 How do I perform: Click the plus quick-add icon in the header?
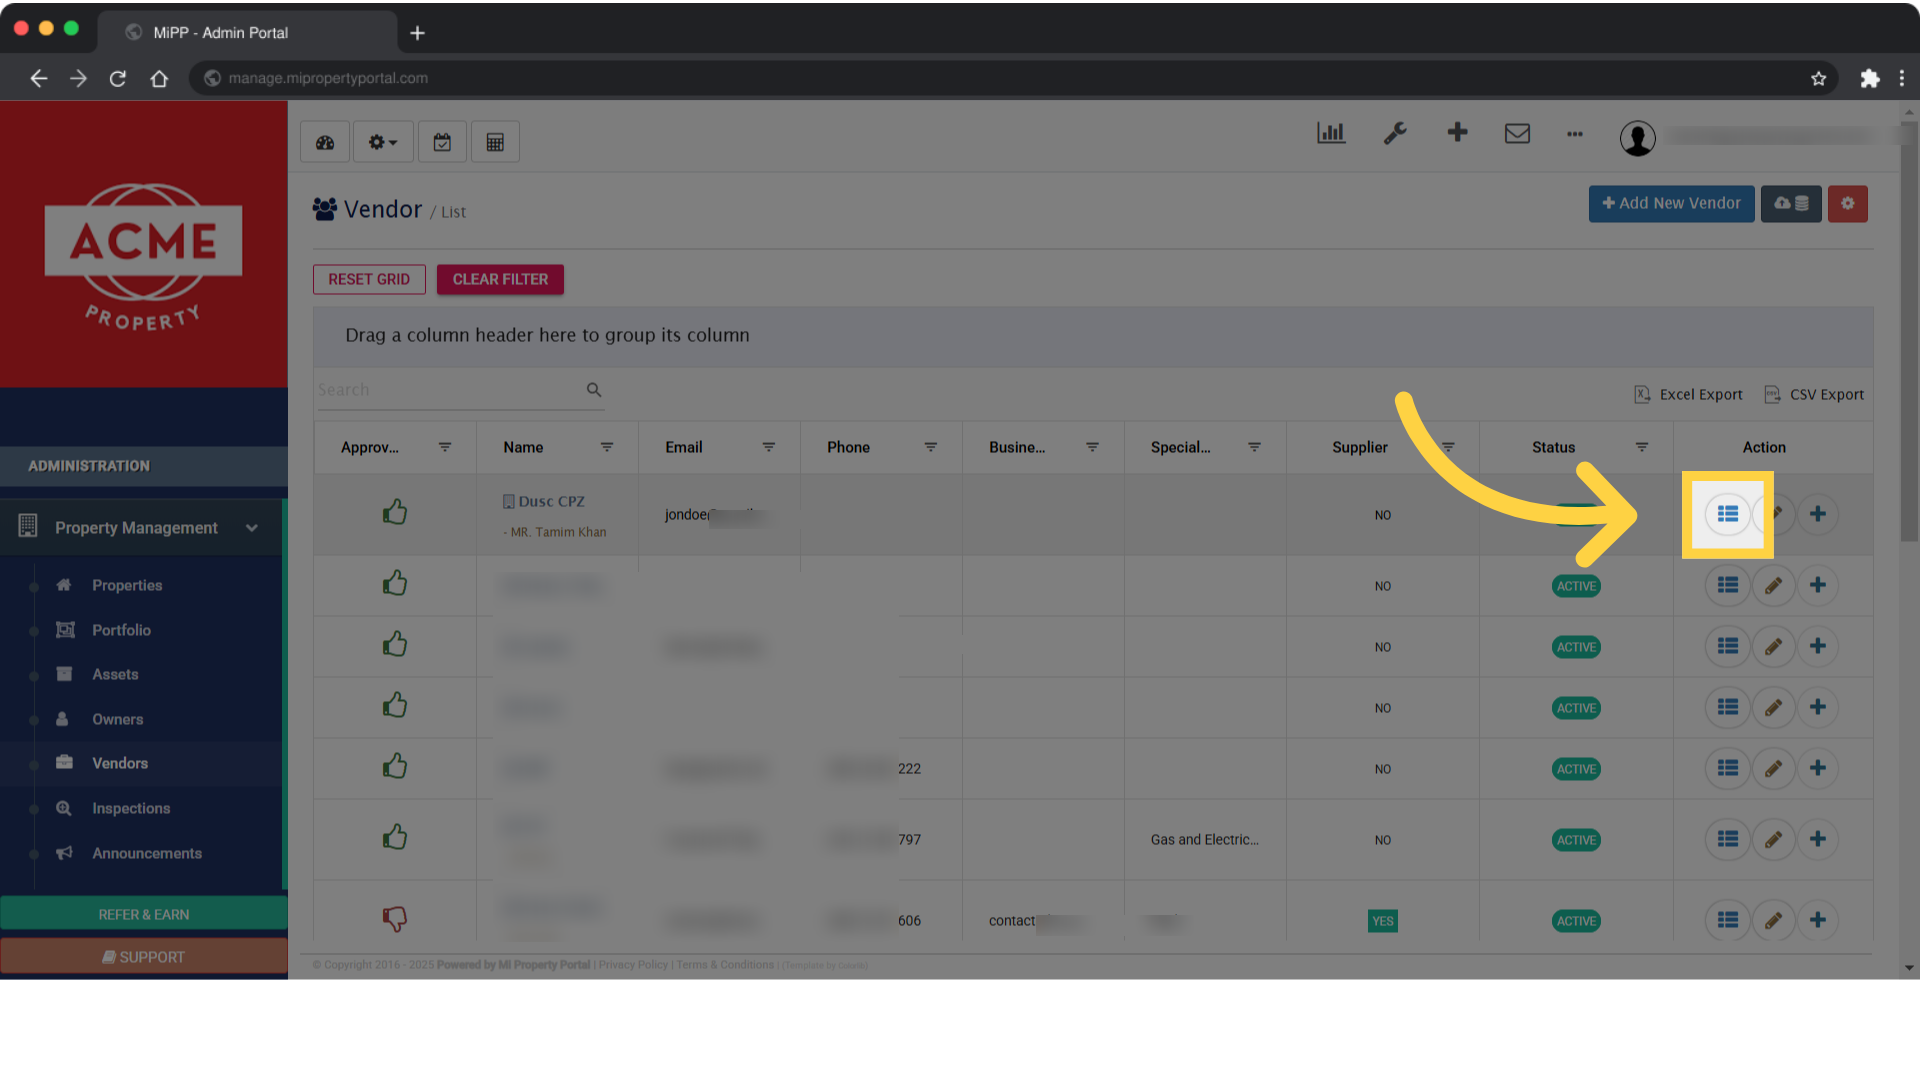click(x=1457, y=132)
